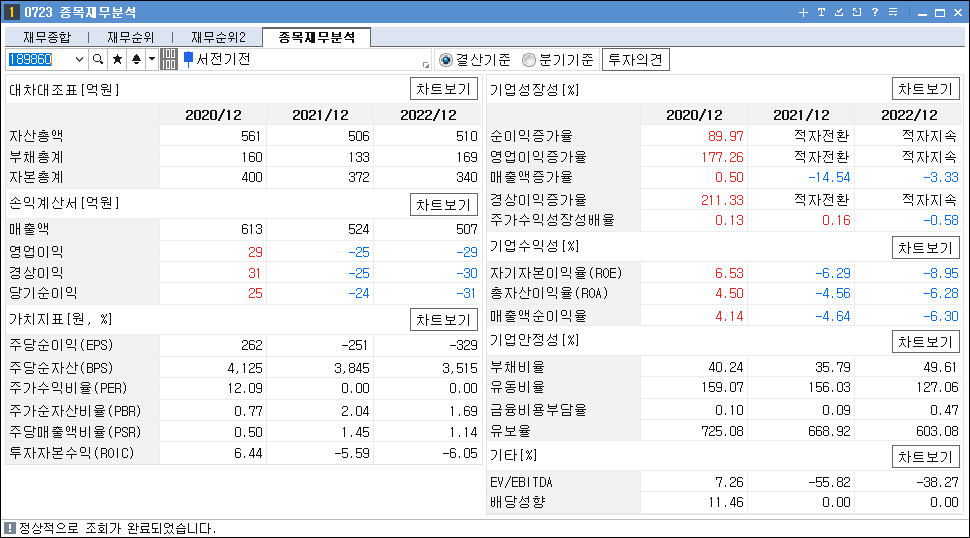Screen dimensions: 970x538
Task: Open the 투자의견 button
Action: 635,60
